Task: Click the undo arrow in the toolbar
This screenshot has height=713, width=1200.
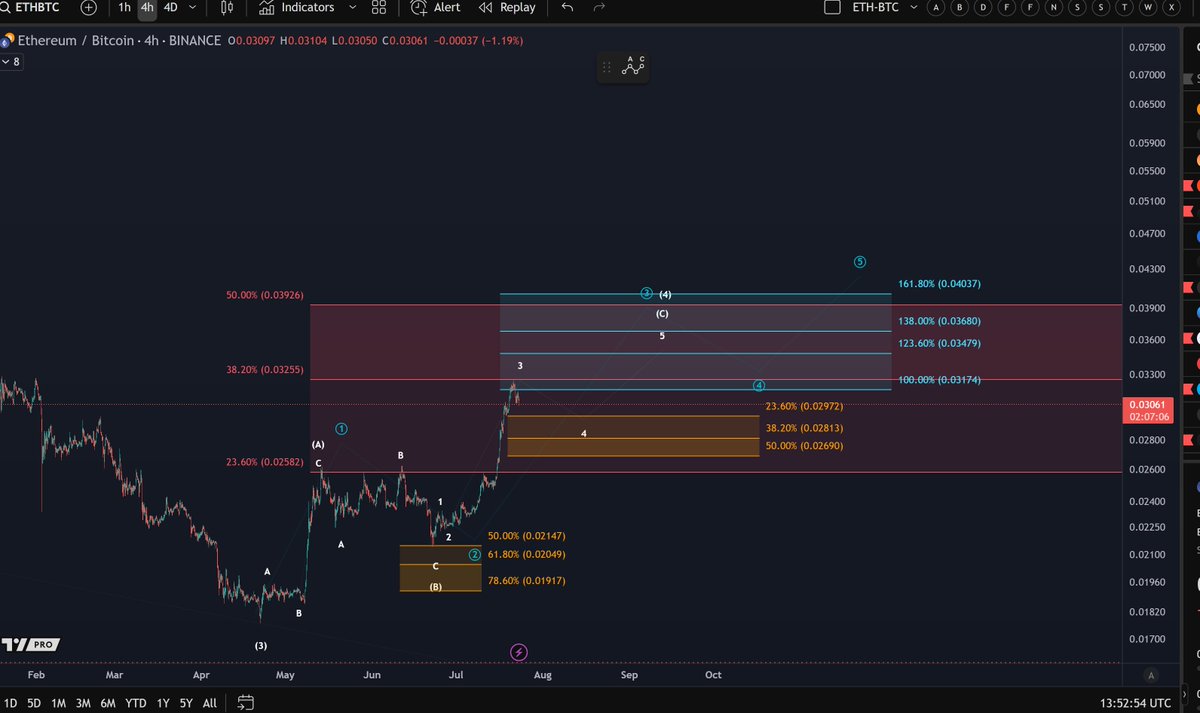Action: [x=566, y=8]
